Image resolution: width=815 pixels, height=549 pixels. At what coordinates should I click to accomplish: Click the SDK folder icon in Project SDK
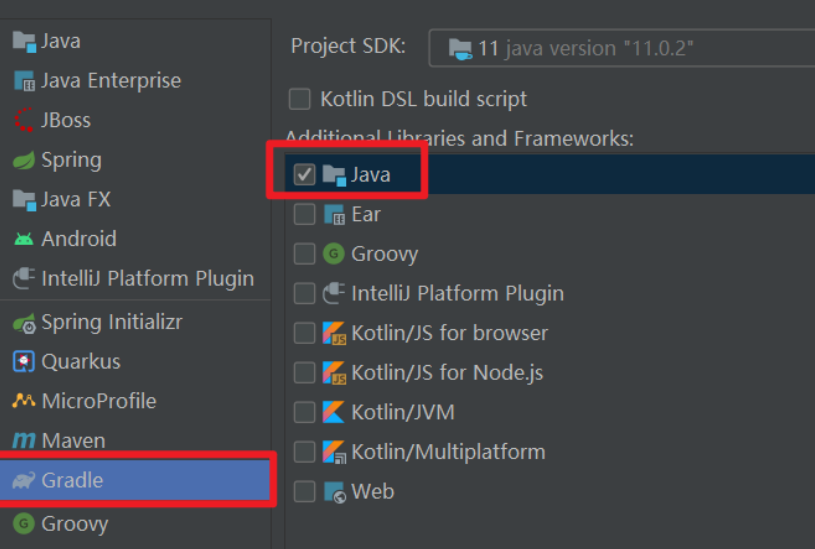click(460, 49)
